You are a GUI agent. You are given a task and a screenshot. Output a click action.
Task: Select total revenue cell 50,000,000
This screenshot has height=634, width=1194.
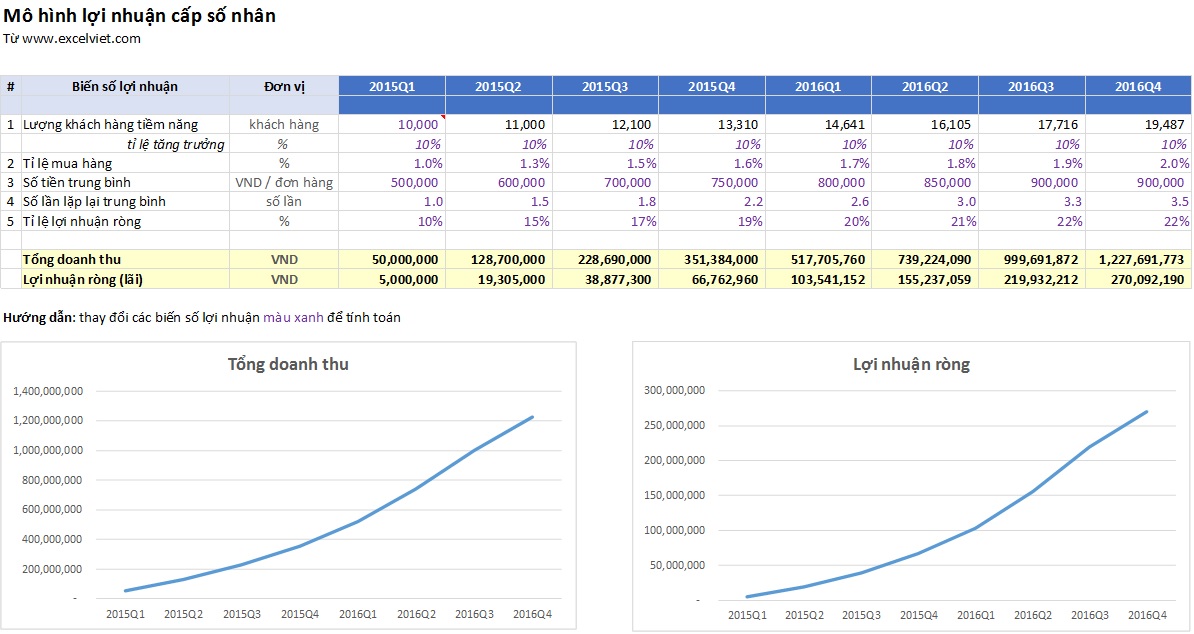(x=392, y=260)
